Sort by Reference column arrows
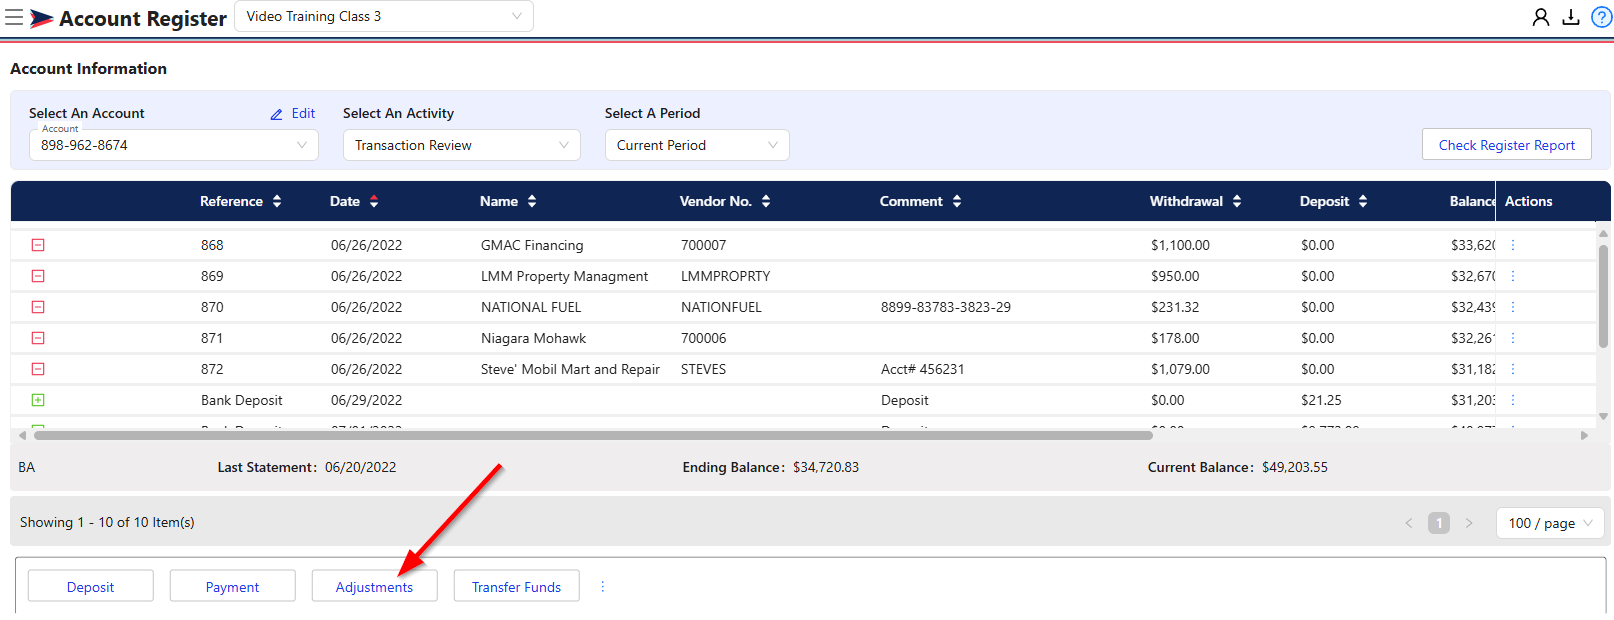1614x620 pixels. [x=277, y=201]
